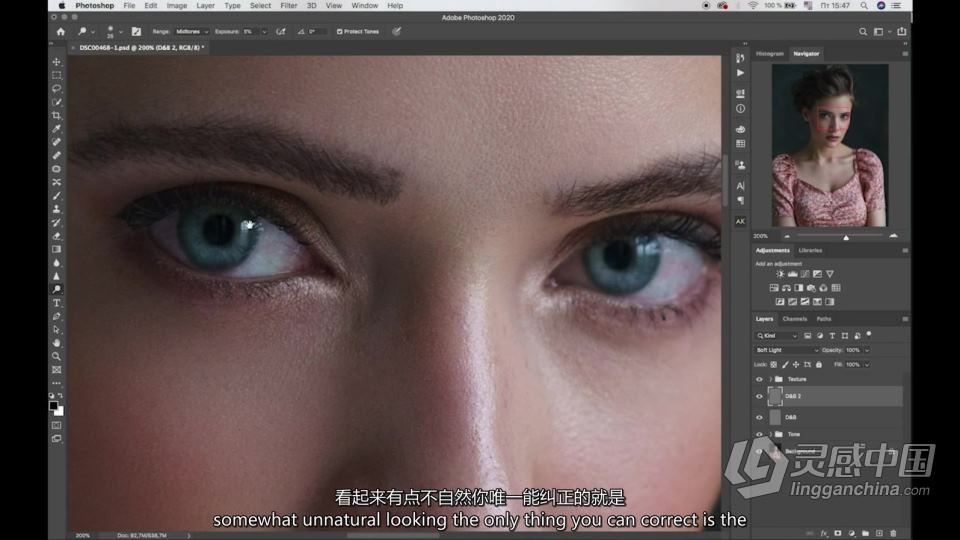This screenshot has height=540, width=960.
Task: Select the Horizontal Type tool
Action: [56, 303]
